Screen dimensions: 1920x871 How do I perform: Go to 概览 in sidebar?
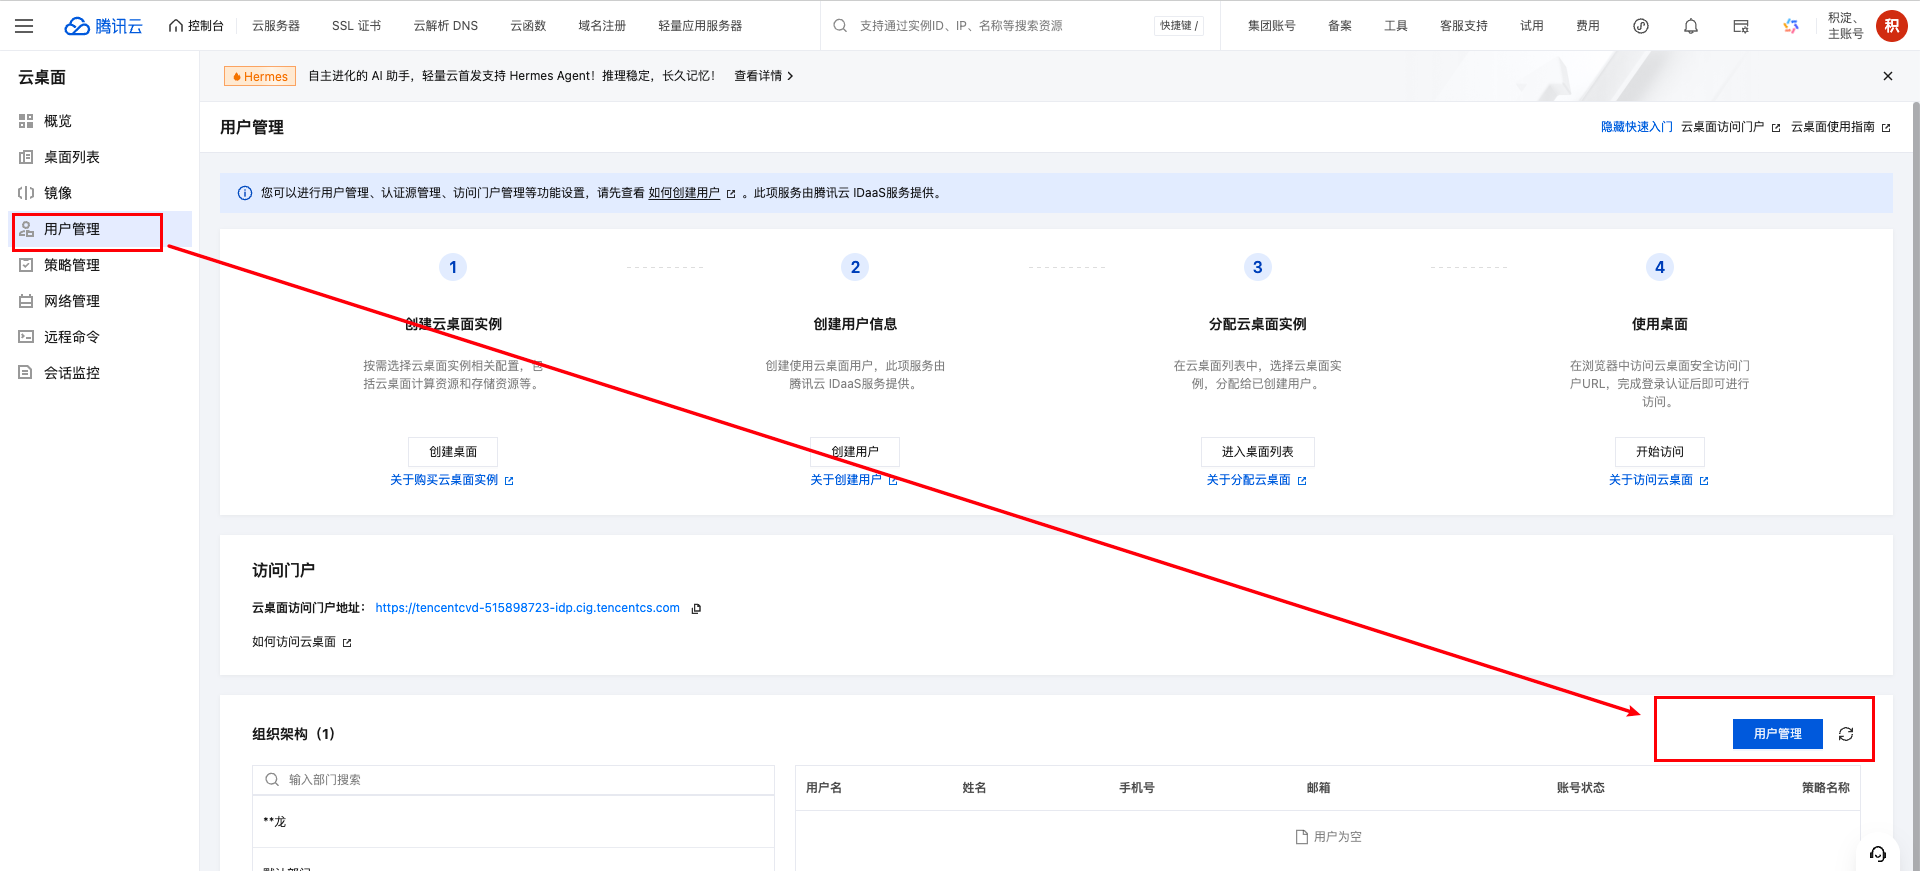(100, 121)
